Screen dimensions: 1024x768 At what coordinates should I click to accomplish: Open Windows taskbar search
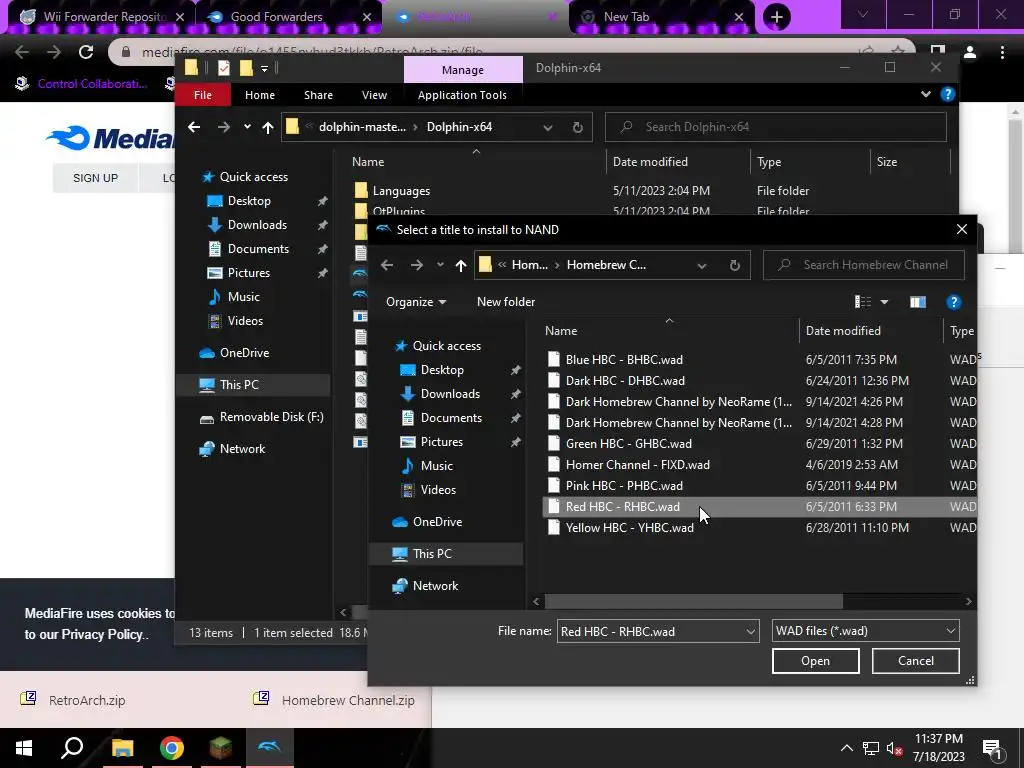(72, 748)
